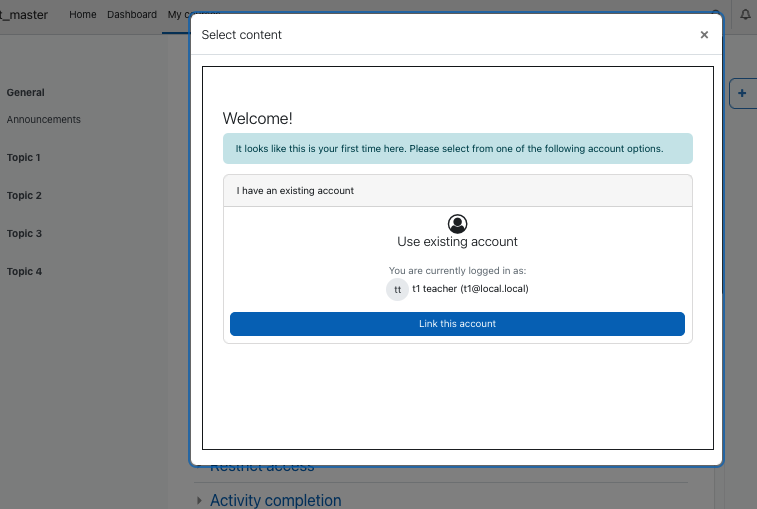
Task: Click the t_master site name
Action: pyautogui.click(x=24, y=15)
